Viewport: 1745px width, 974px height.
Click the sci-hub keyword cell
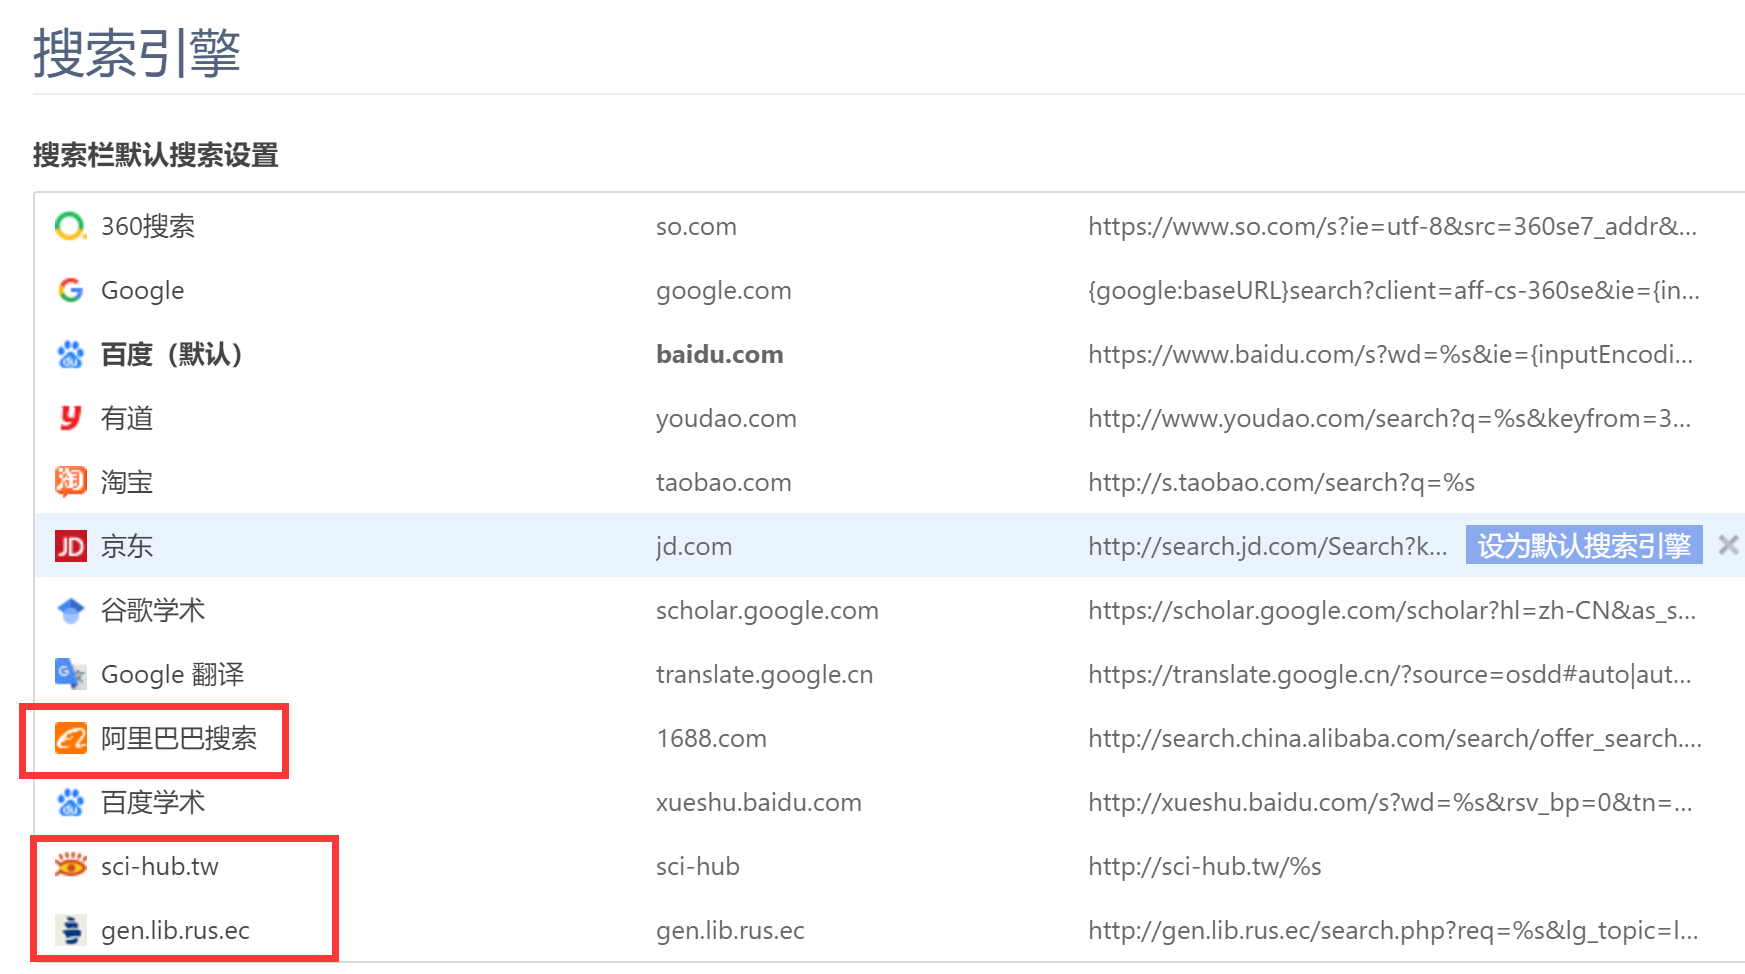pyautogui.click(x=698, y=866)
